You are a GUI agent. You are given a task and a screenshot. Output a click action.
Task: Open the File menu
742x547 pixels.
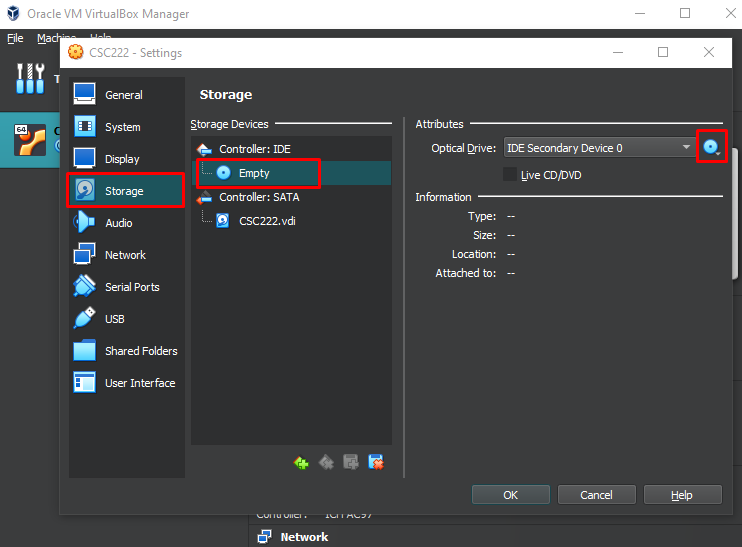tap(15, 38)
